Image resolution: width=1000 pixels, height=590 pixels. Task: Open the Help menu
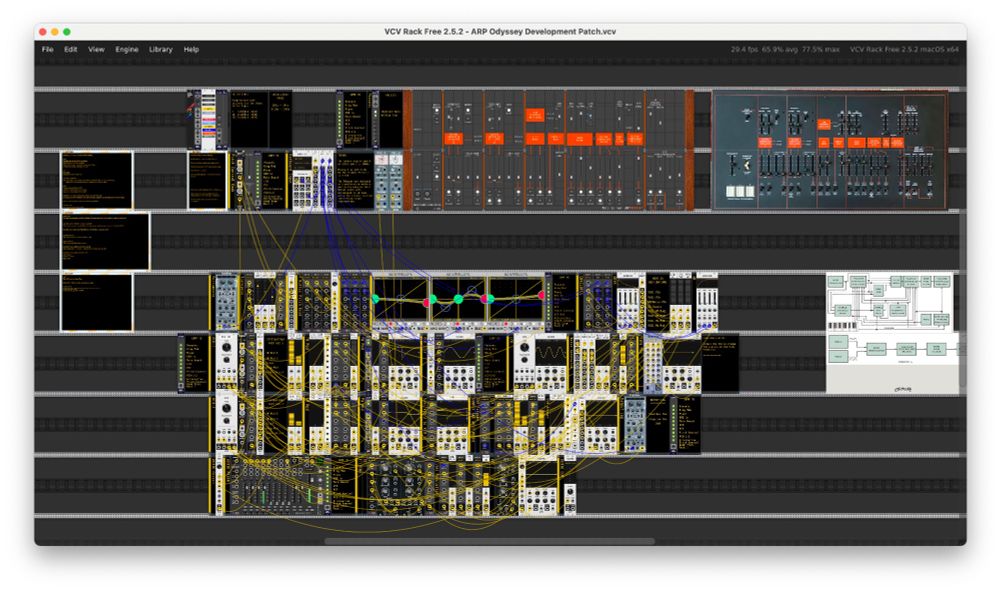191,49
